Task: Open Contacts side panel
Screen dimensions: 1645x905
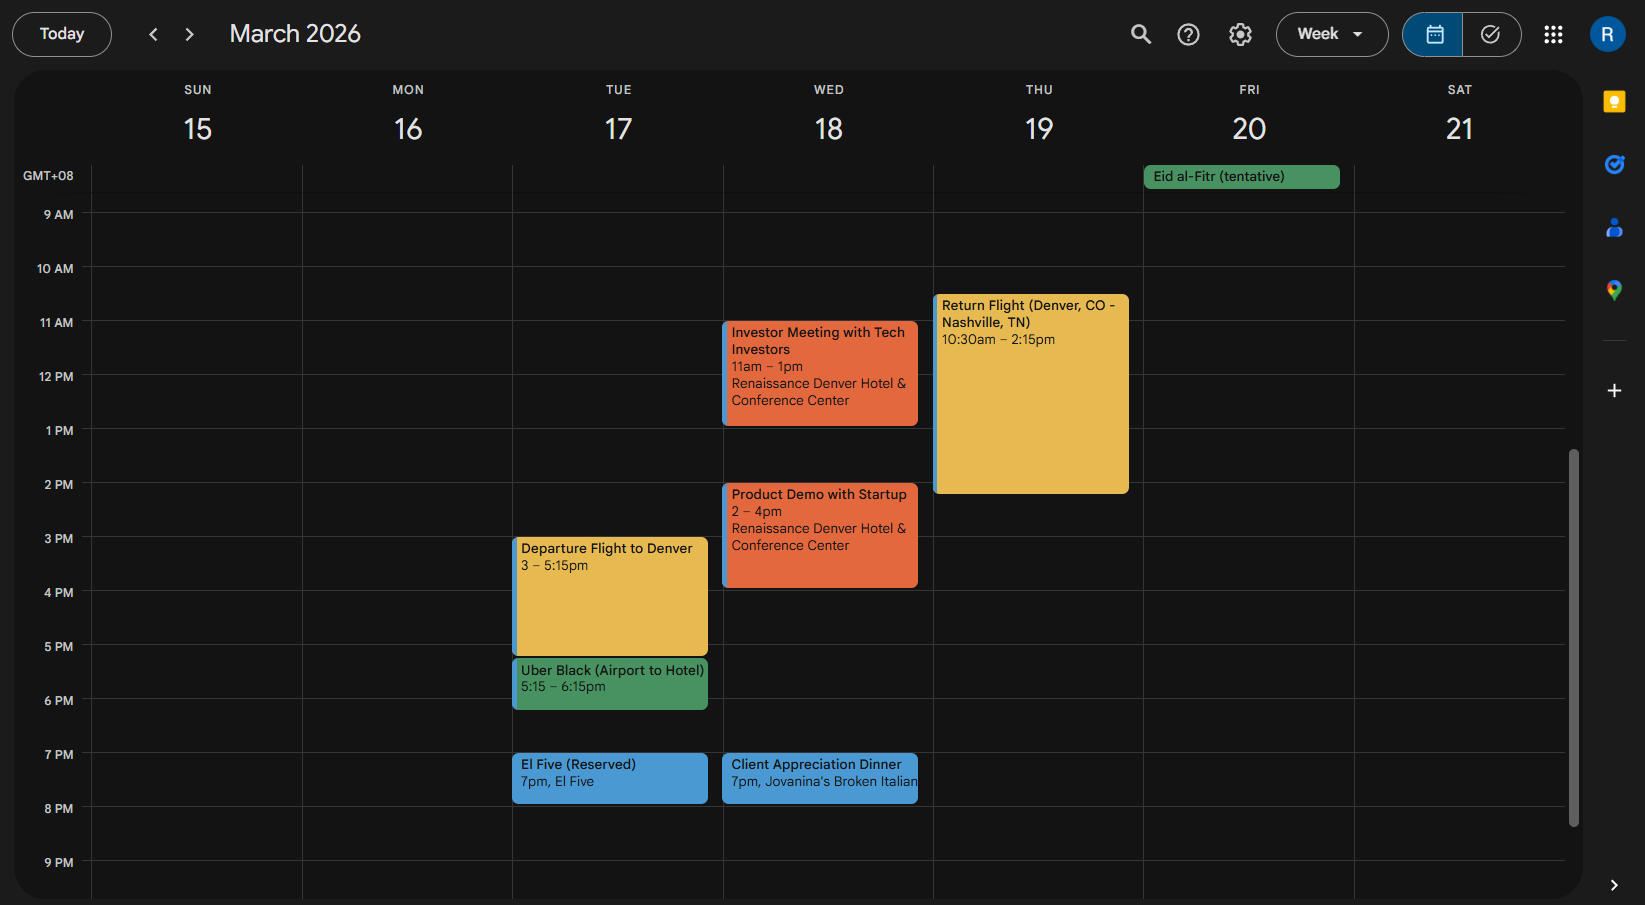Action: (1614, 228)
